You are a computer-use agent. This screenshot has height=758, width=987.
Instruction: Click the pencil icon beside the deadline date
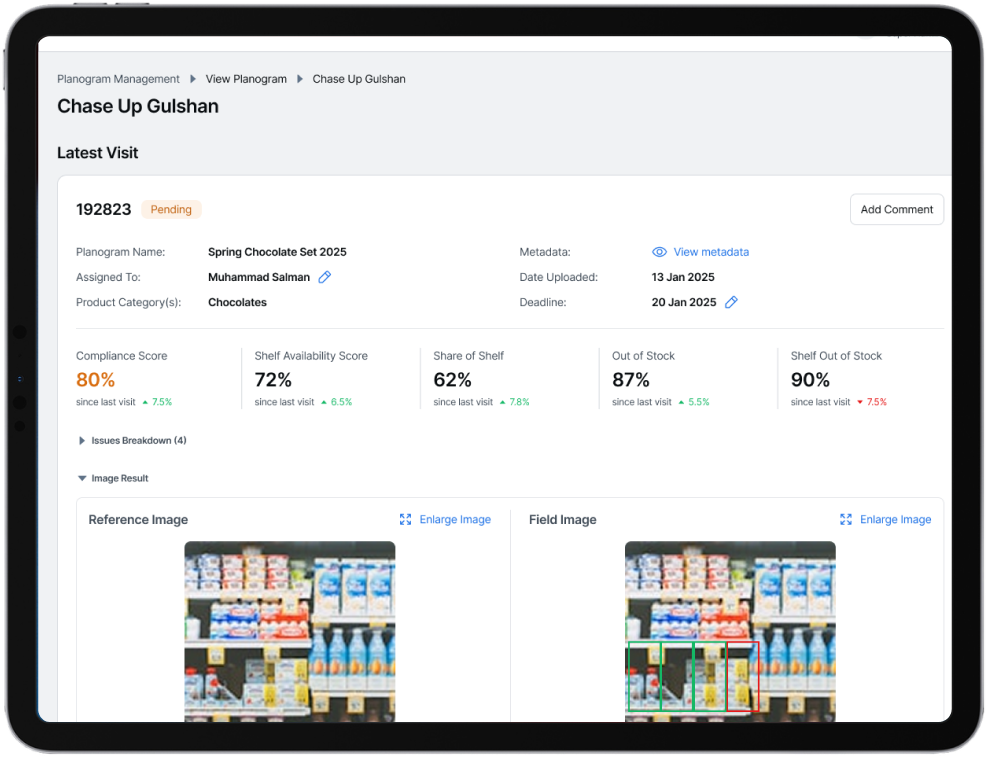pos(731,302)
